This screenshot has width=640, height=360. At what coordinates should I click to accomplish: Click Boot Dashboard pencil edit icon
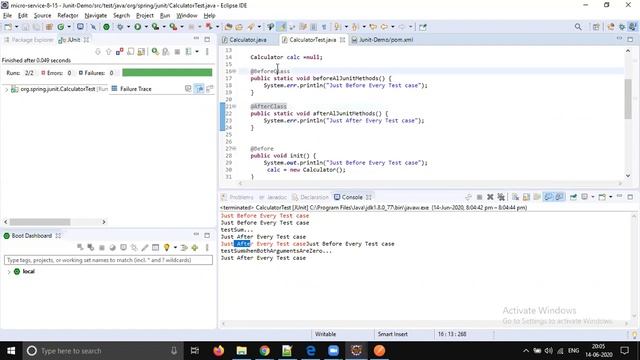144,247
